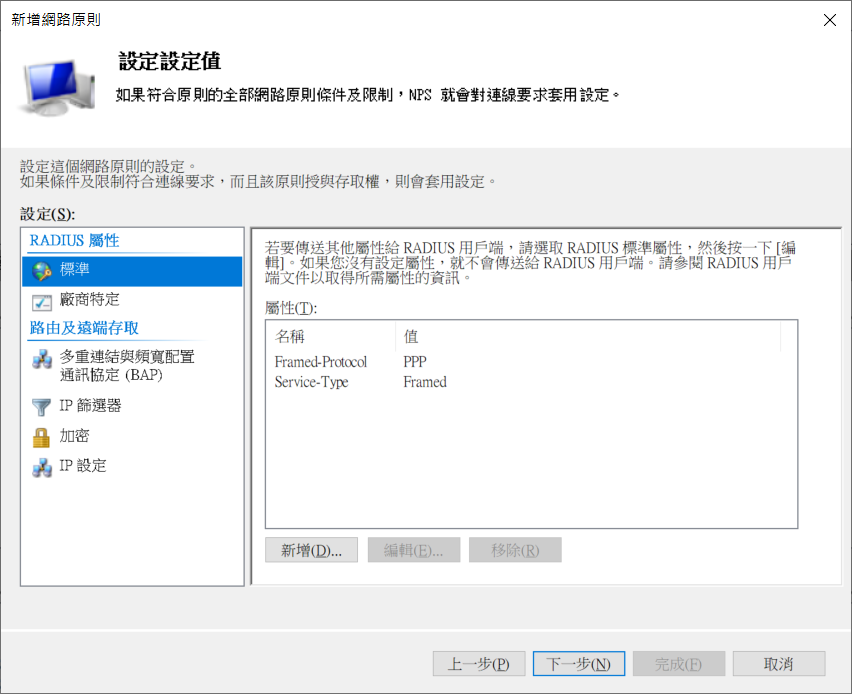Click the 加密 padlock icon
Screen dimensions: 852x694
[42, 437]
